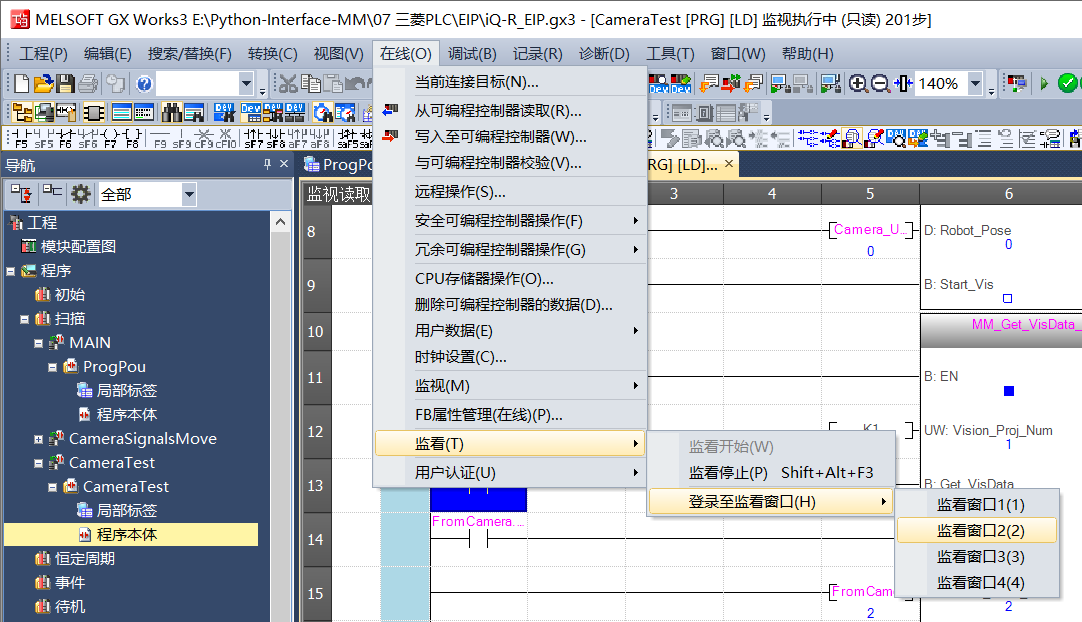1082x622 pixels.
Task: Close the CameraTest editor tab
Action: coord(729,164)
